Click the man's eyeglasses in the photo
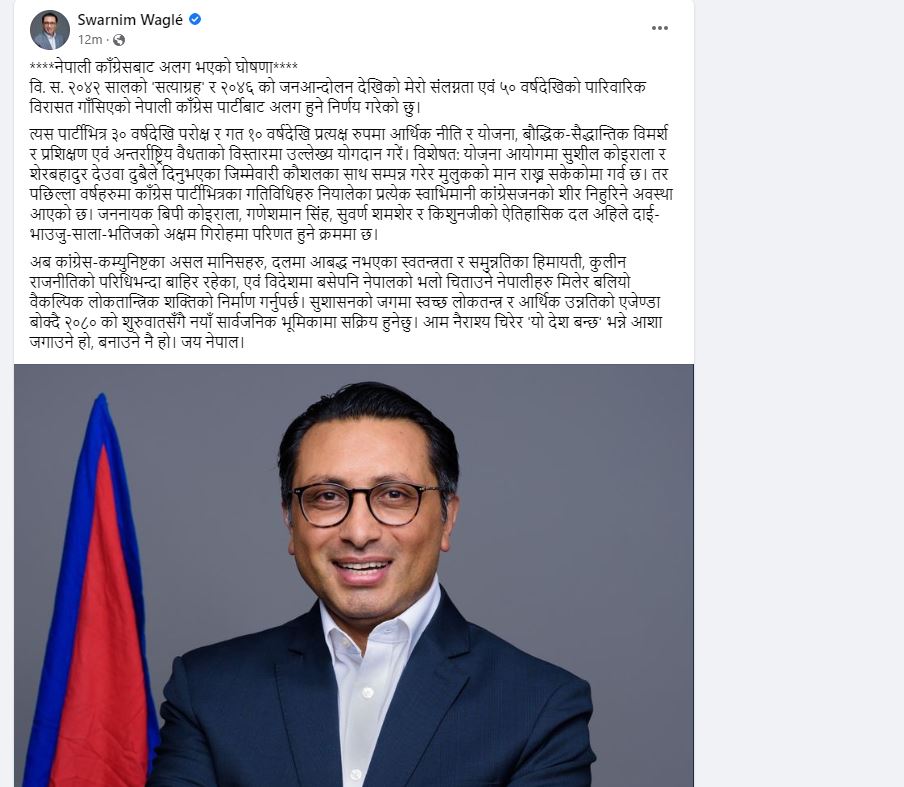This screenshot has height=787, width=904. 366,503
